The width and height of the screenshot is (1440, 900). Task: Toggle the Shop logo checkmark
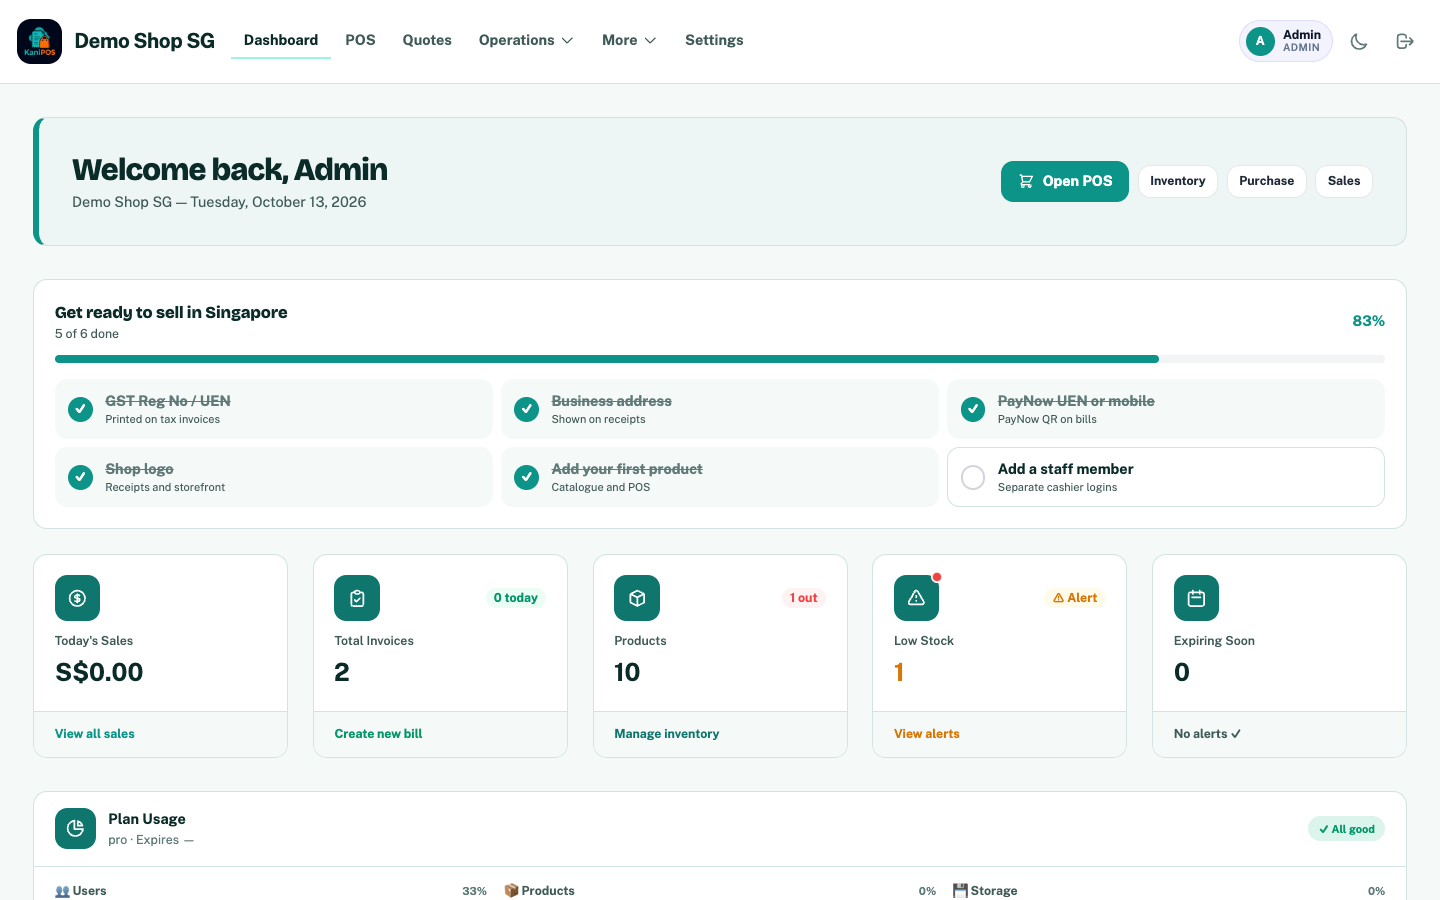80,477
